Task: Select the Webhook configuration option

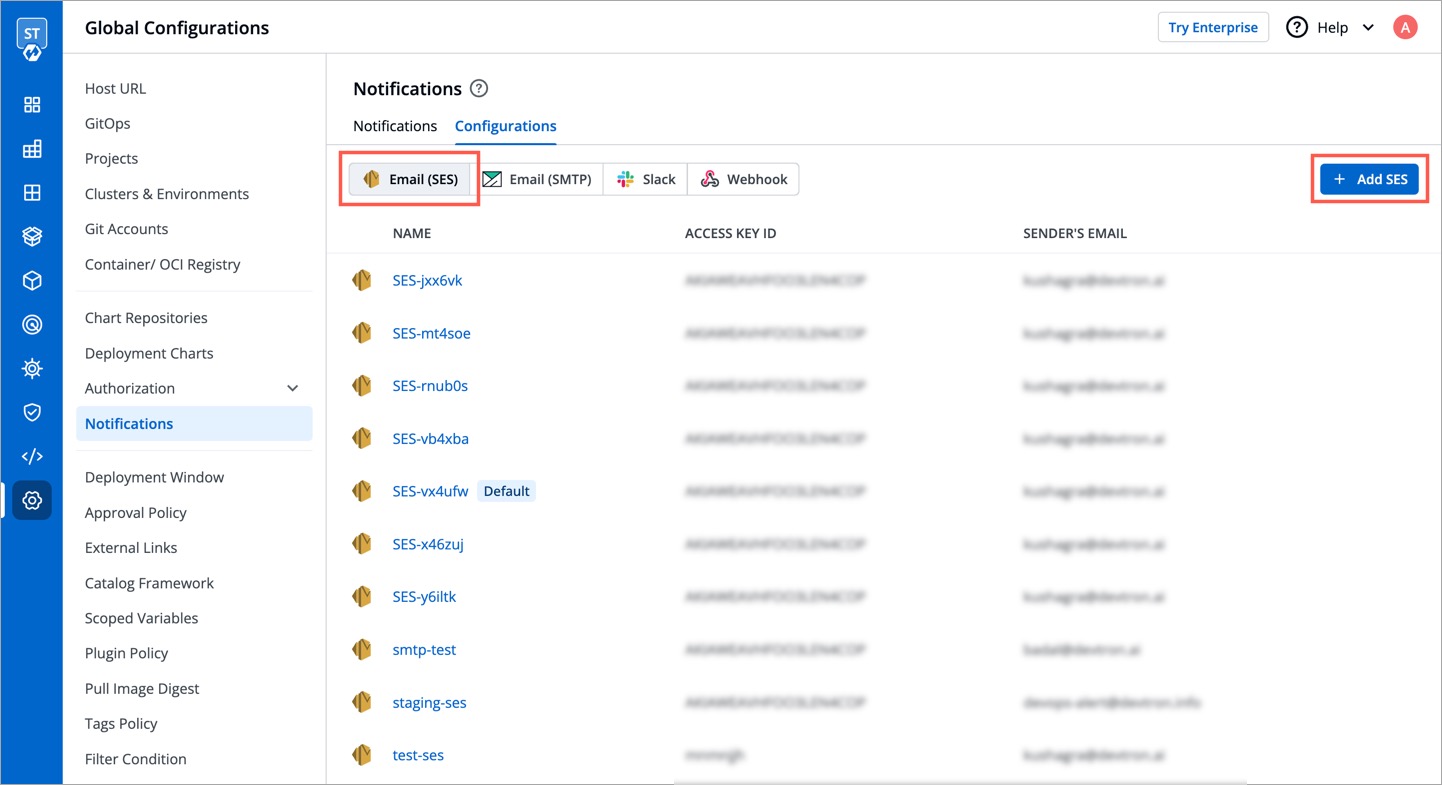Action: [x=743, y=179]
